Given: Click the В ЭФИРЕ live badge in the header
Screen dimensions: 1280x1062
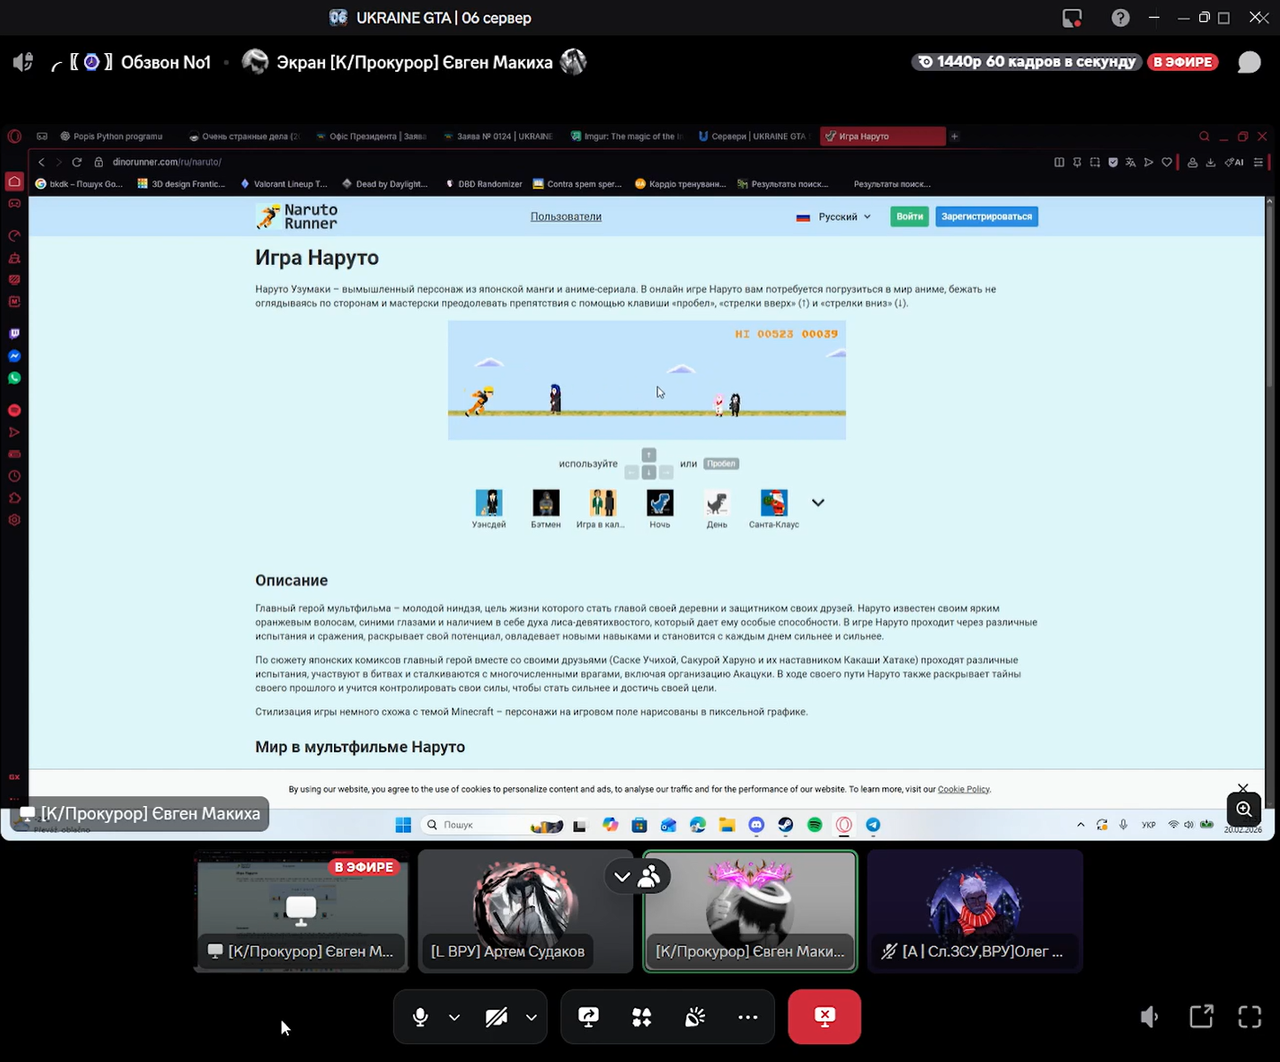Looking at the screenshot, I should (x=1183, y=62).
